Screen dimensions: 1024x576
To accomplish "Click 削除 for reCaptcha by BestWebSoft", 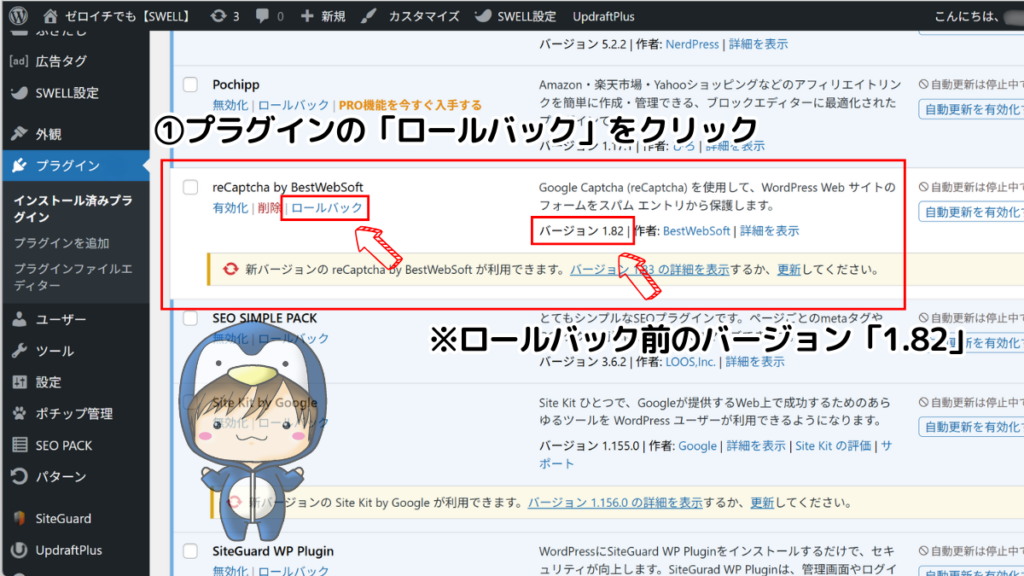I will [x=268, y=208].
